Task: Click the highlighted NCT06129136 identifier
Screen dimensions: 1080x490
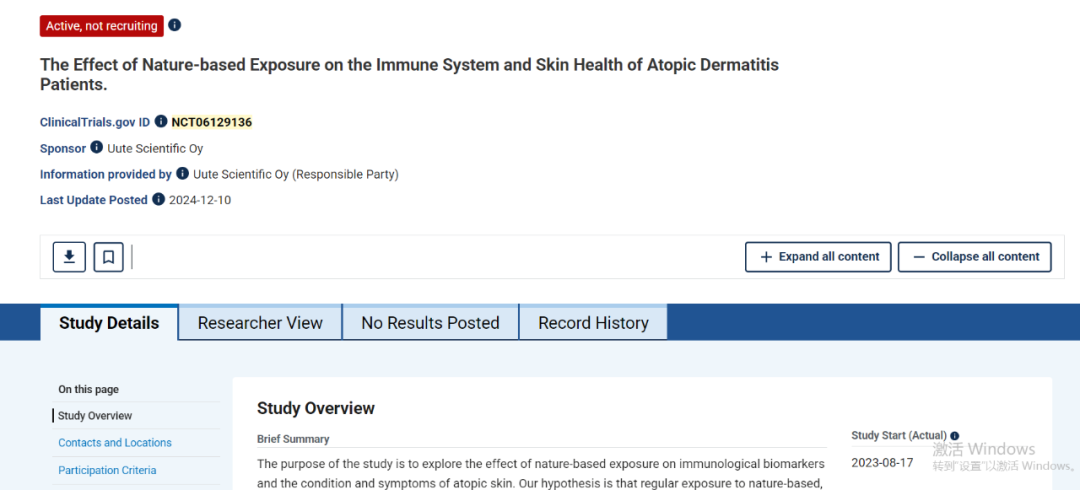Action: click(x=211, y=122)
